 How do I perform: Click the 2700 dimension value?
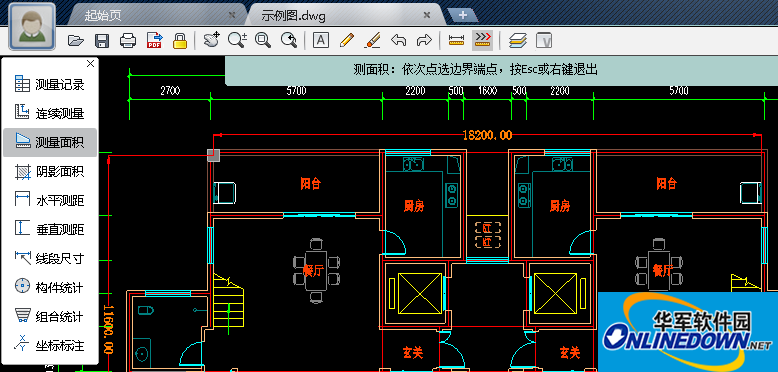click(170, 91)
